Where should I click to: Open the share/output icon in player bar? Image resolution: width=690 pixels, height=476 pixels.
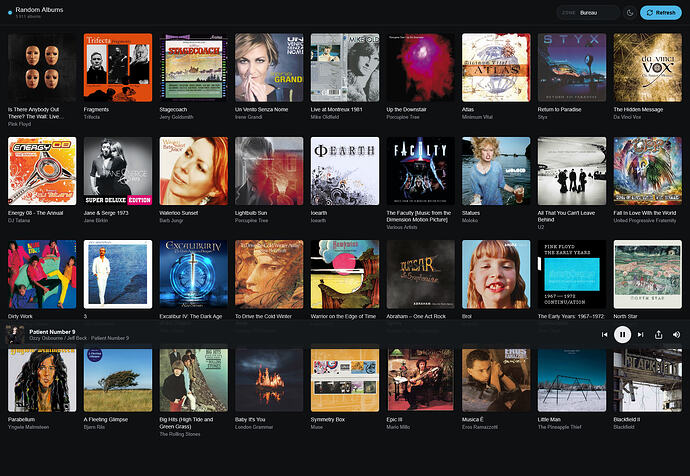(658, 335)
